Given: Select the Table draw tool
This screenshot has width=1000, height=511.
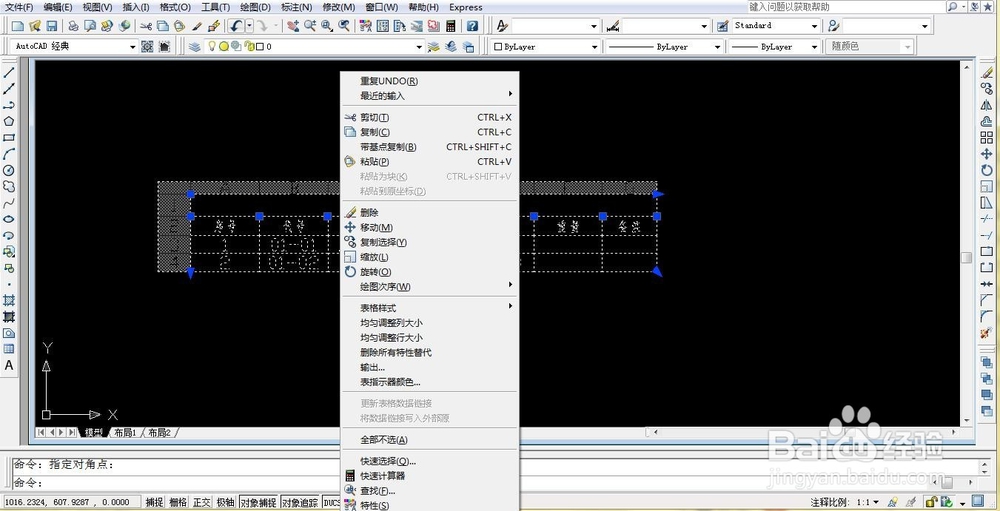Looking at the screenshot, I should 9,349.
